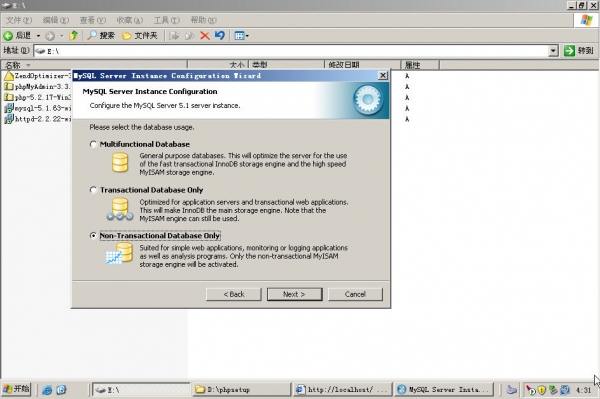Go up one folder level

[73, 36]
